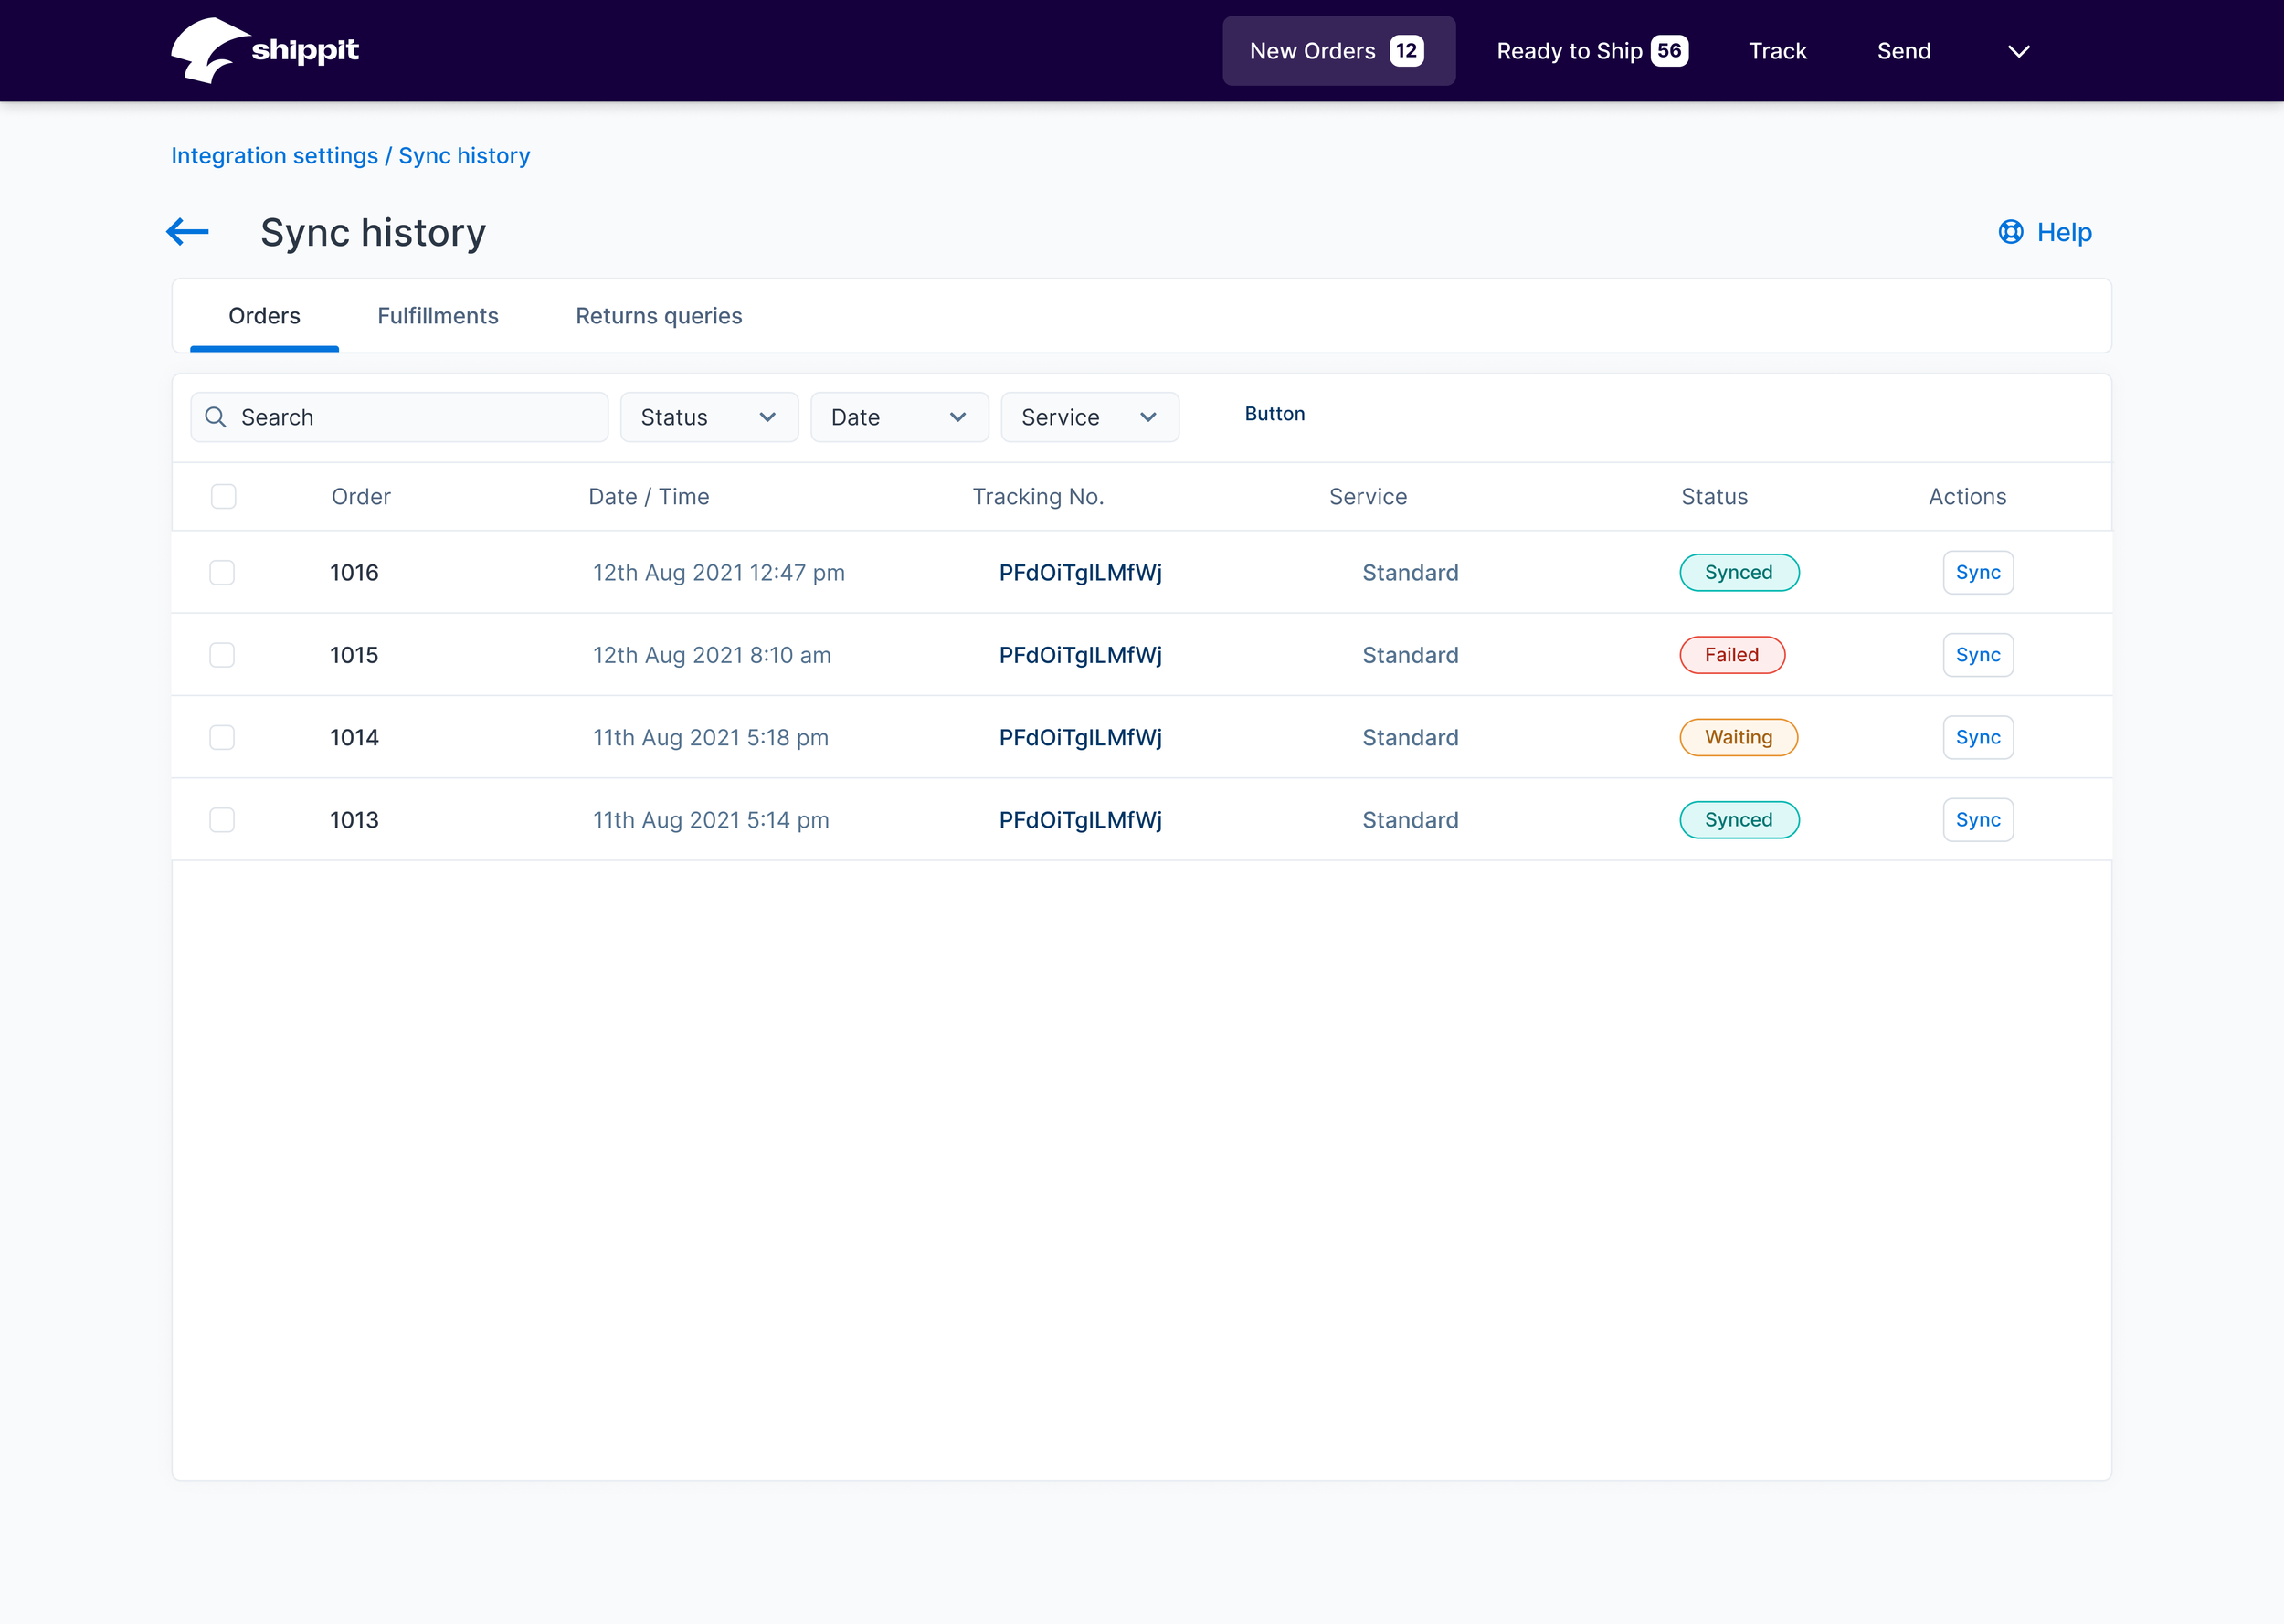Click the Ready to Ship 56 badge

pyautogui.click(x=1669, y=51)
